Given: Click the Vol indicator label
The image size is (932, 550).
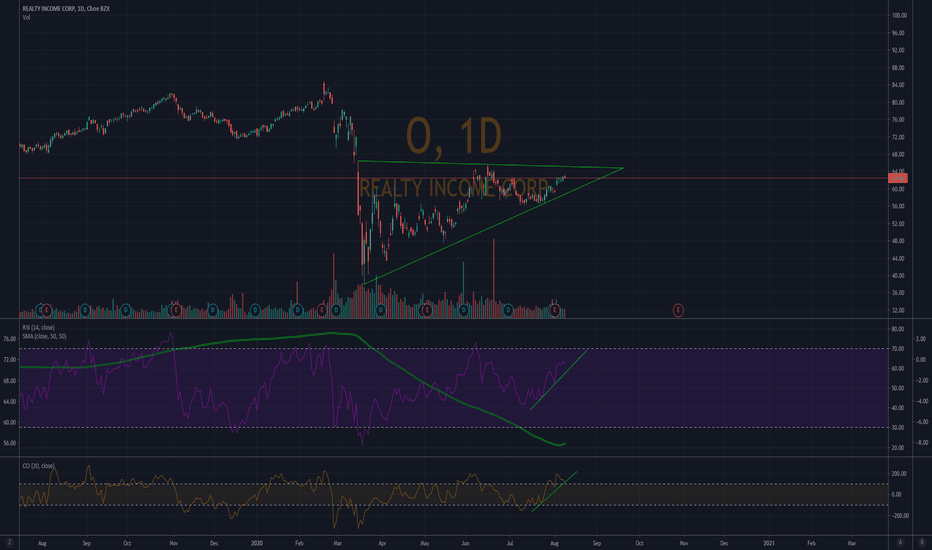Looking at the screenshot, I should coord(26,18).
